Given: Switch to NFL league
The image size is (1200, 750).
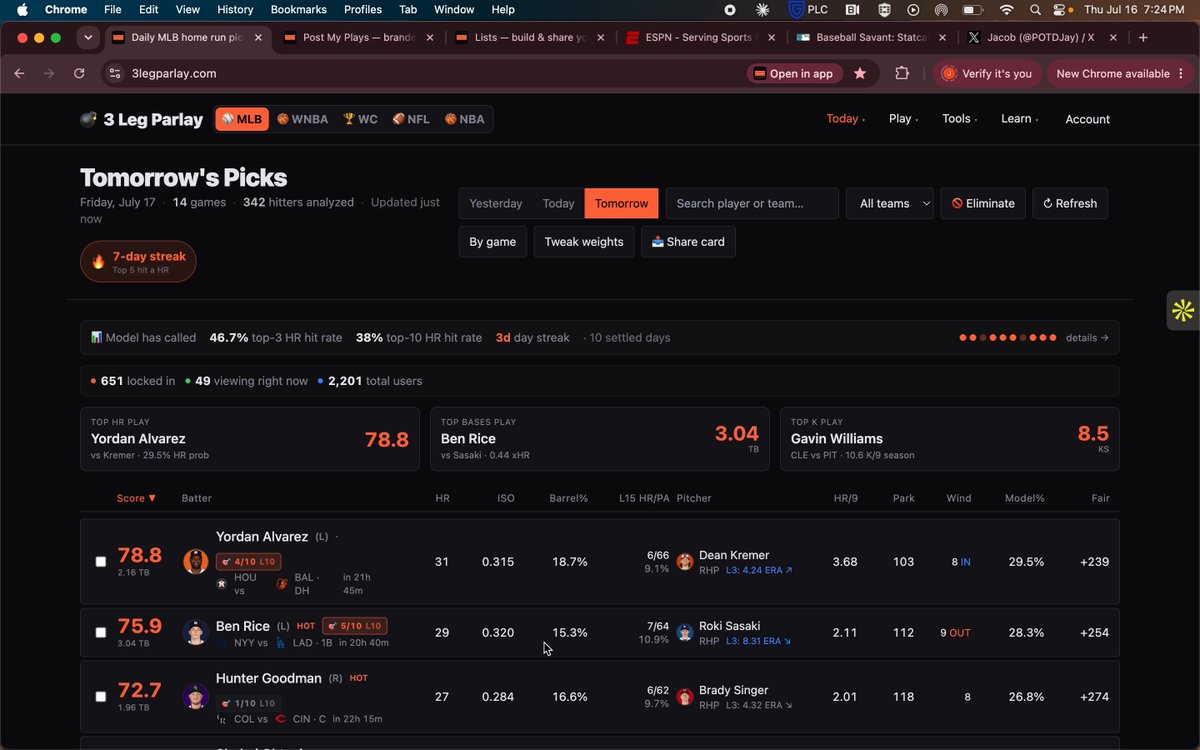Looking at the screenshot, I should click(x=411, y=119).
